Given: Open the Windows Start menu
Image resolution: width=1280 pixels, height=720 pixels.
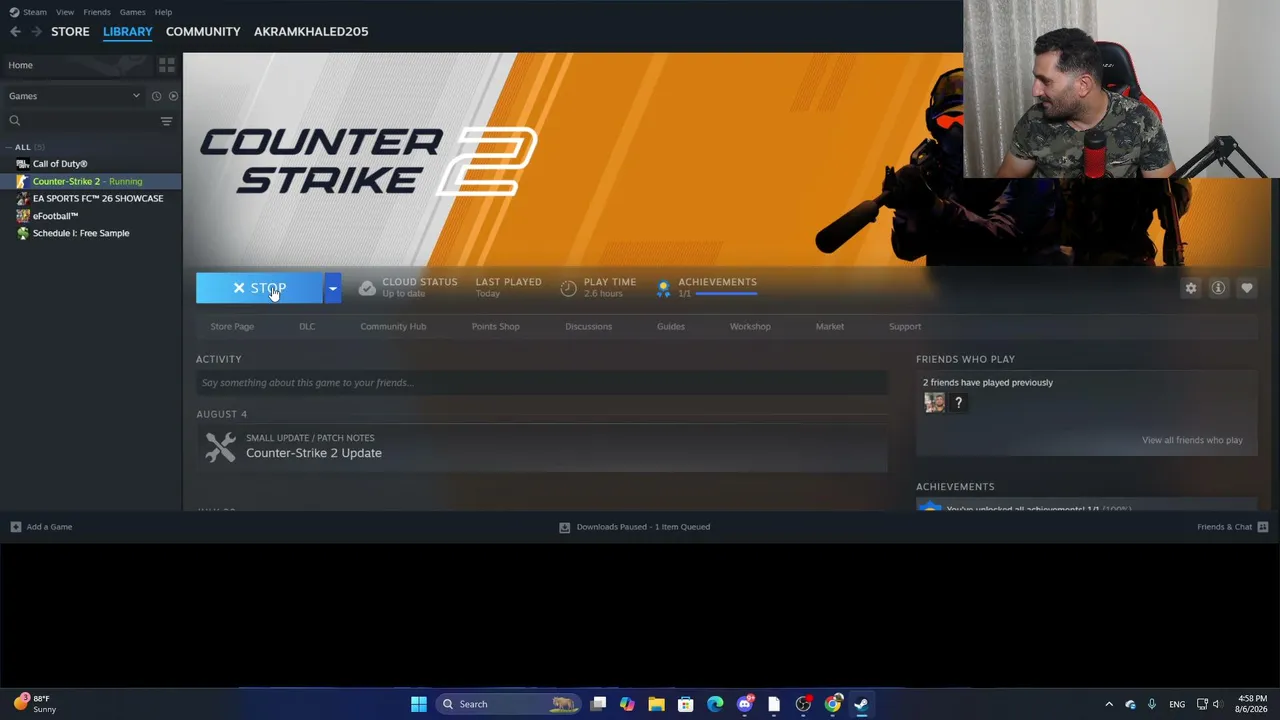Looking at the screenshot, I should click(419, 704).
